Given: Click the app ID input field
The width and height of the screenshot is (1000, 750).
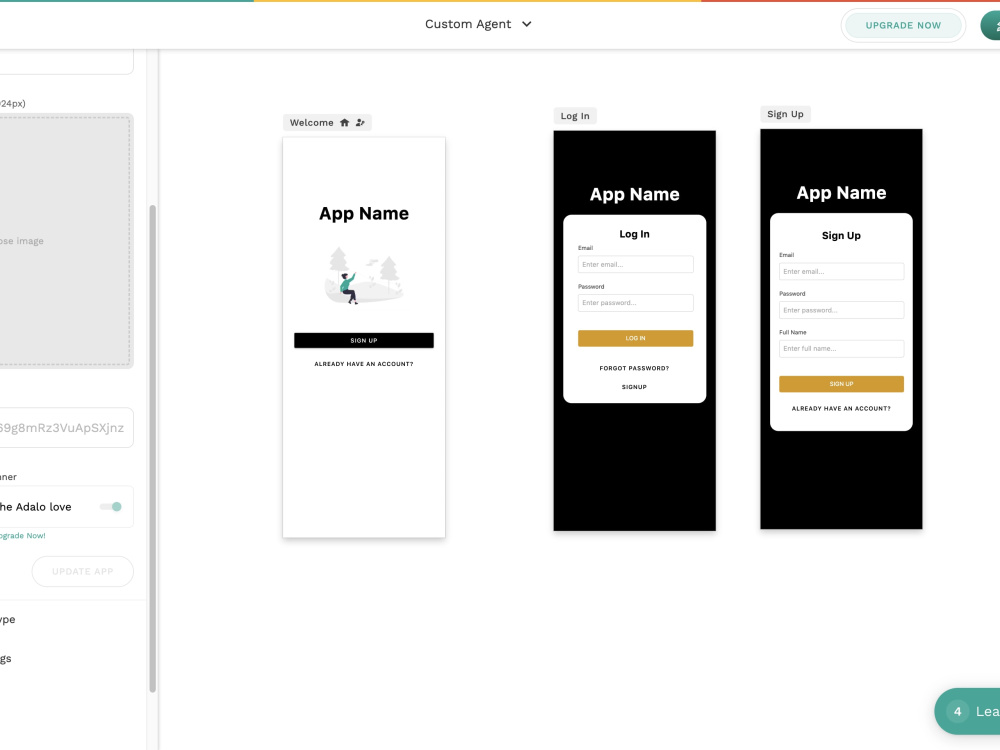Looking at the screenshot, I should [x=65, y=427].
